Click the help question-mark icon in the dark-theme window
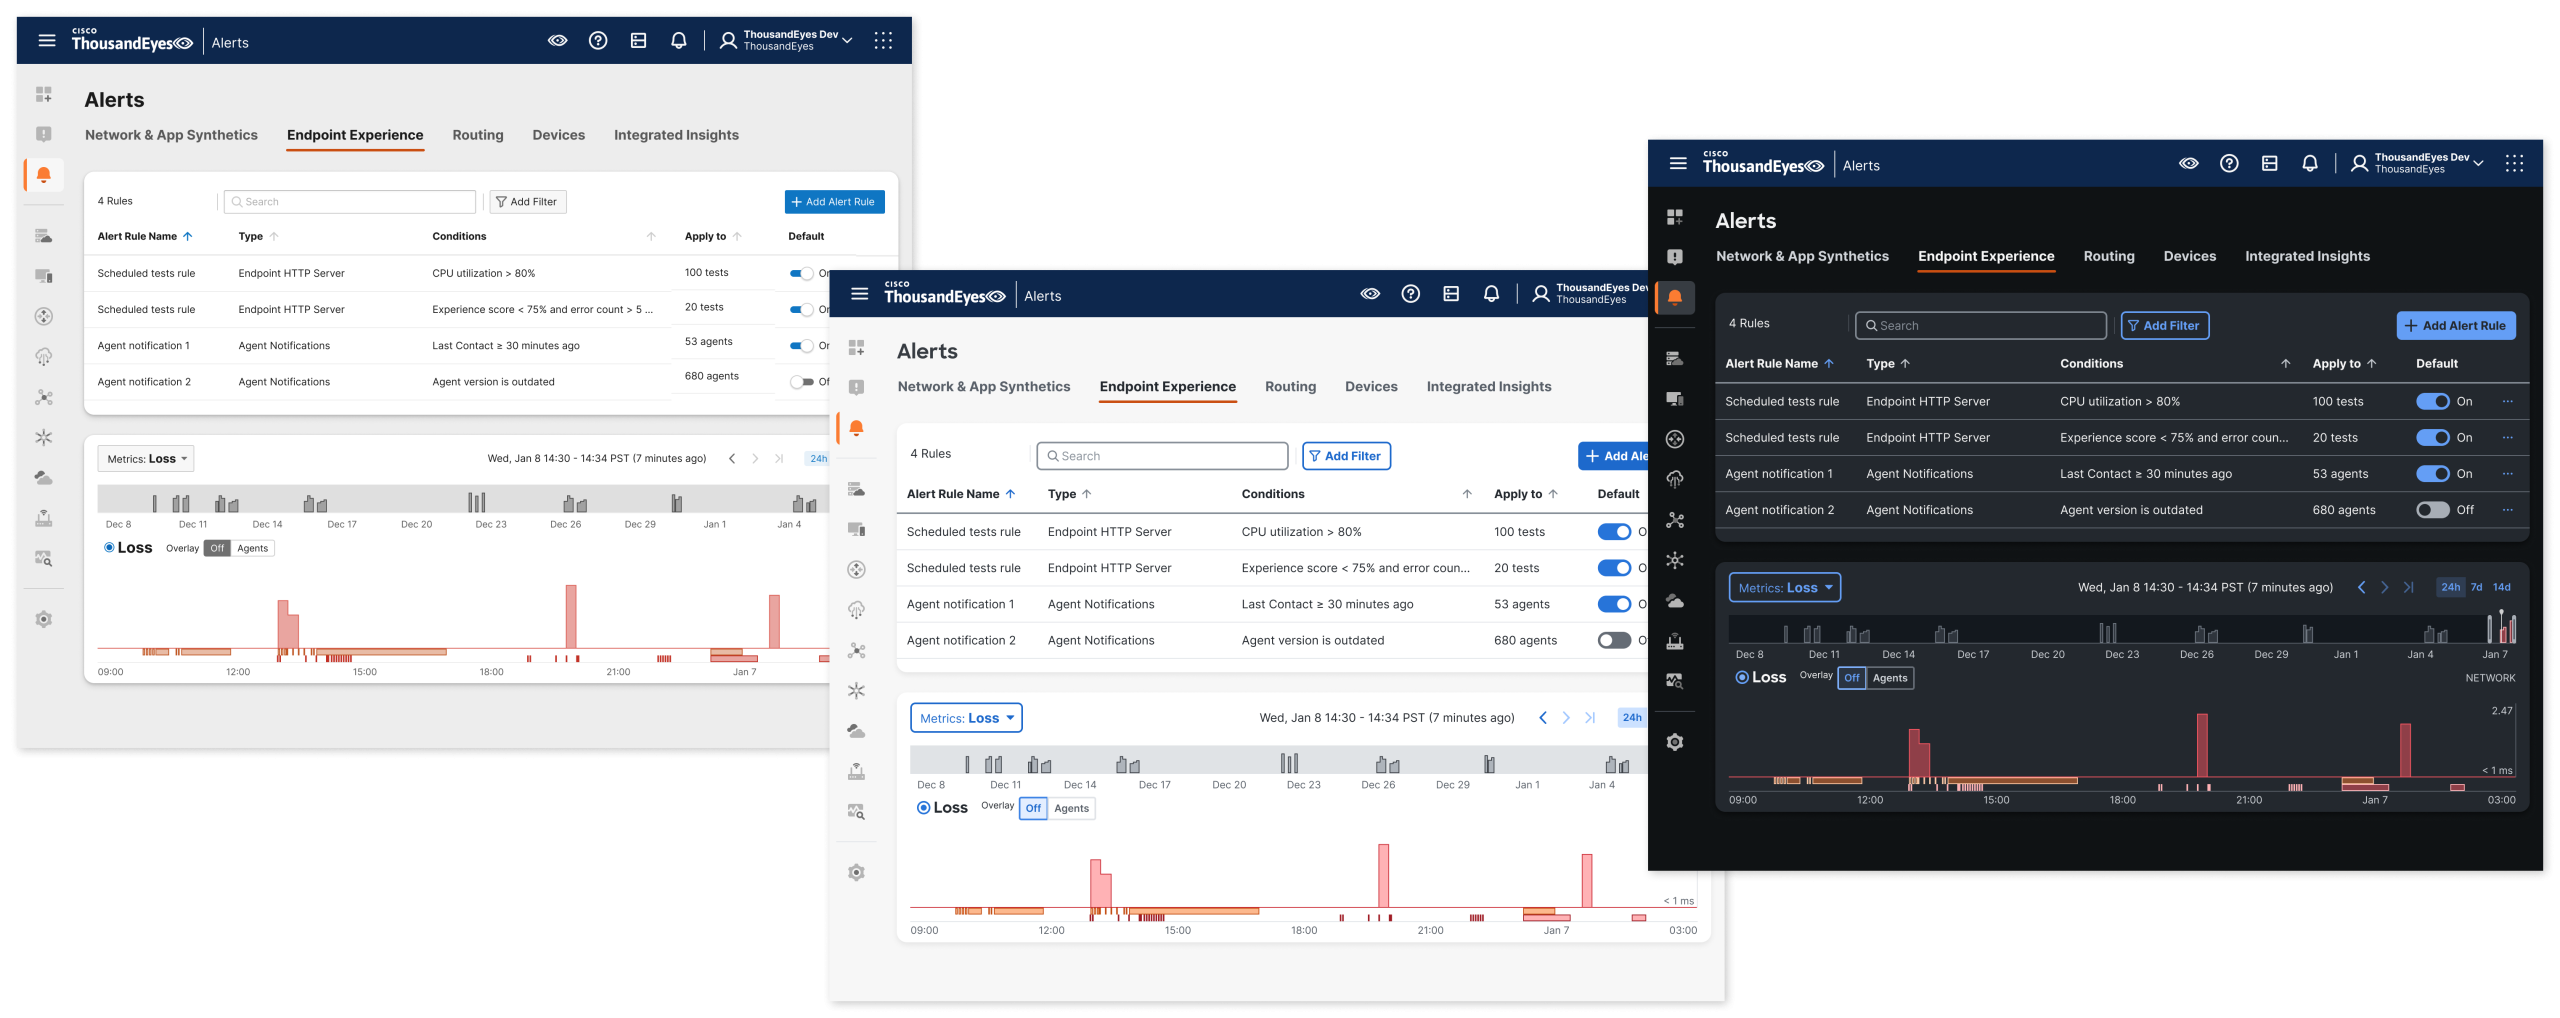Image resolution: width=2560 pixels, height=1018 pixels. click(x=2229, y=164)
